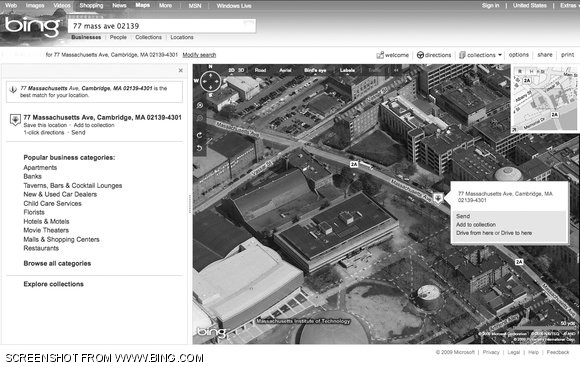Click the pushpin marker on the map
Screen dimensions: 580x366
(x=438, y=198)
